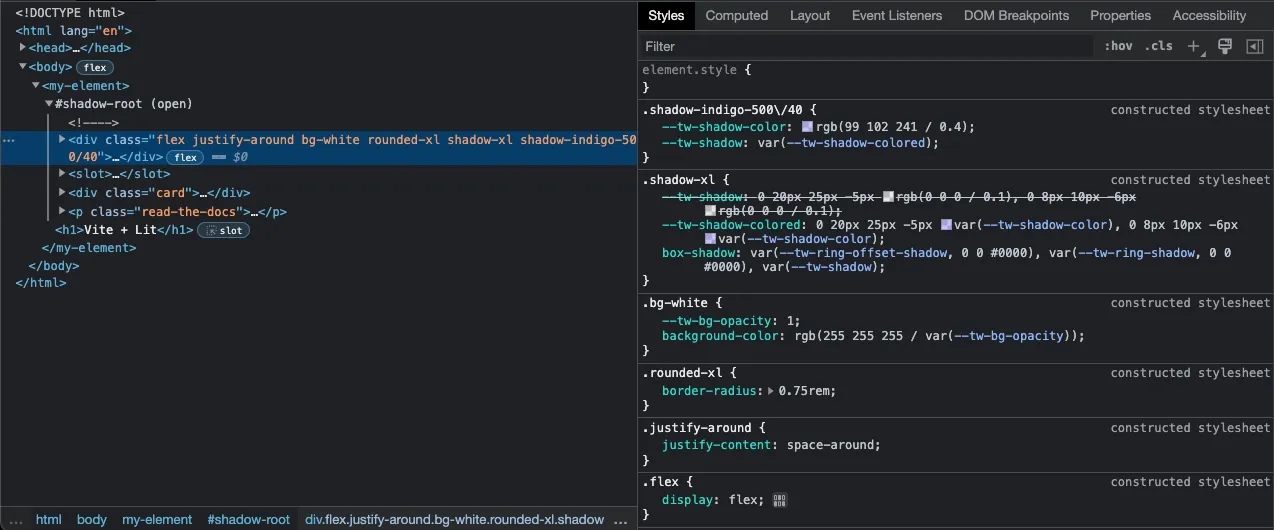Select html in the breadcrumb bar
This screenshot has height=530, width=1274.
[49, 519]
